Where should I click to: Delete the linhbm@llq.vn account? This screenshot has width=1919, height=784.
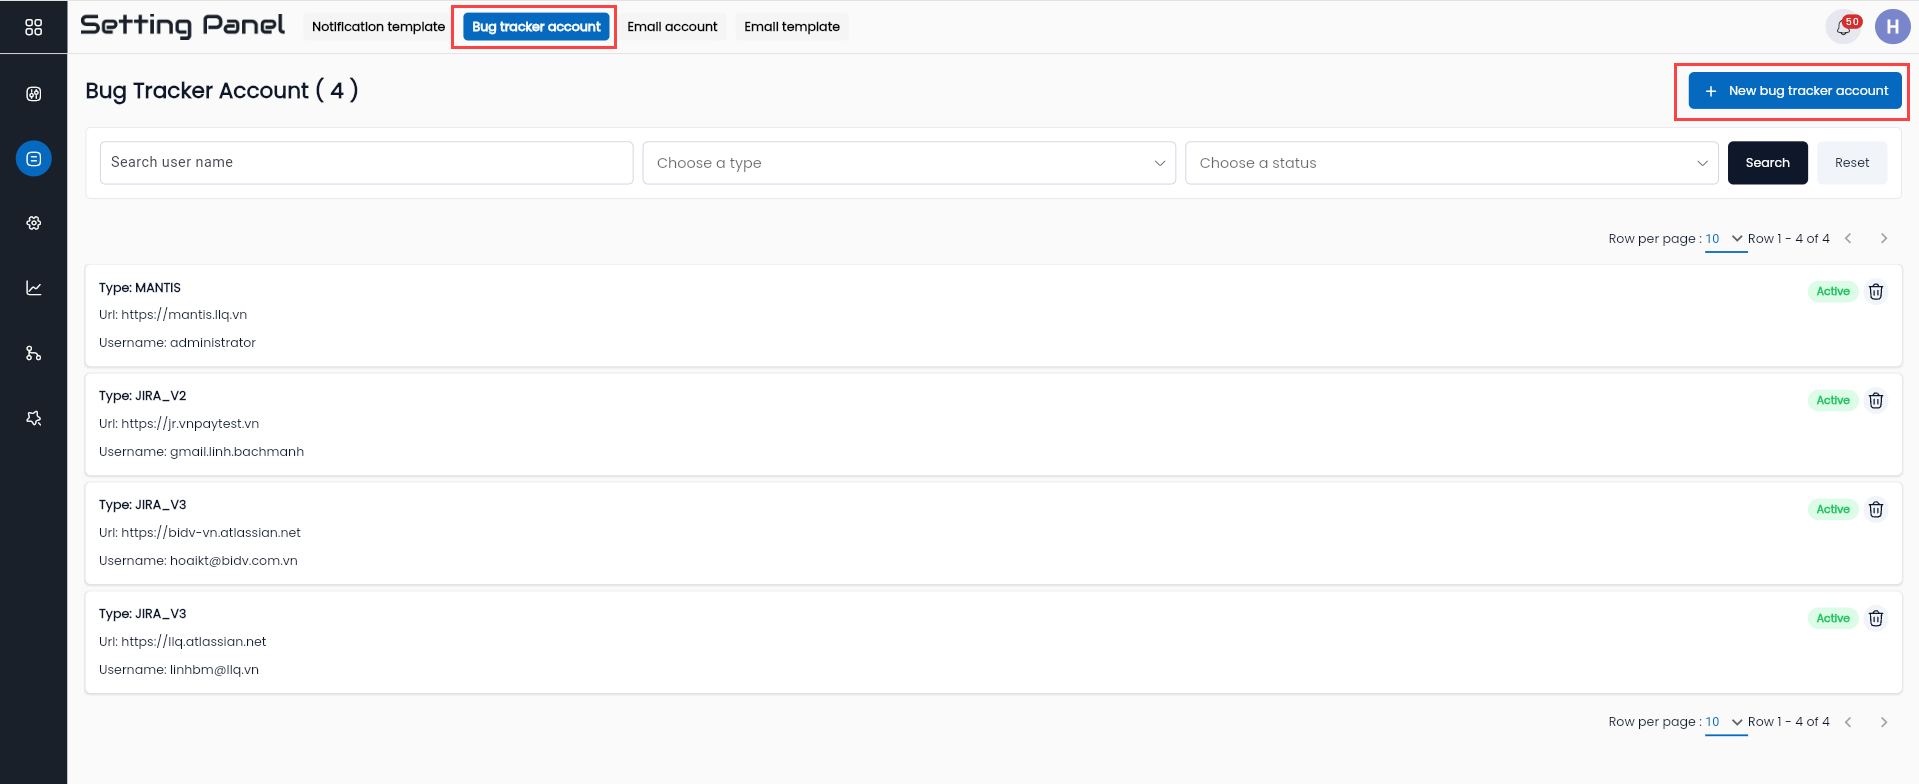[x=1876, y=618]
